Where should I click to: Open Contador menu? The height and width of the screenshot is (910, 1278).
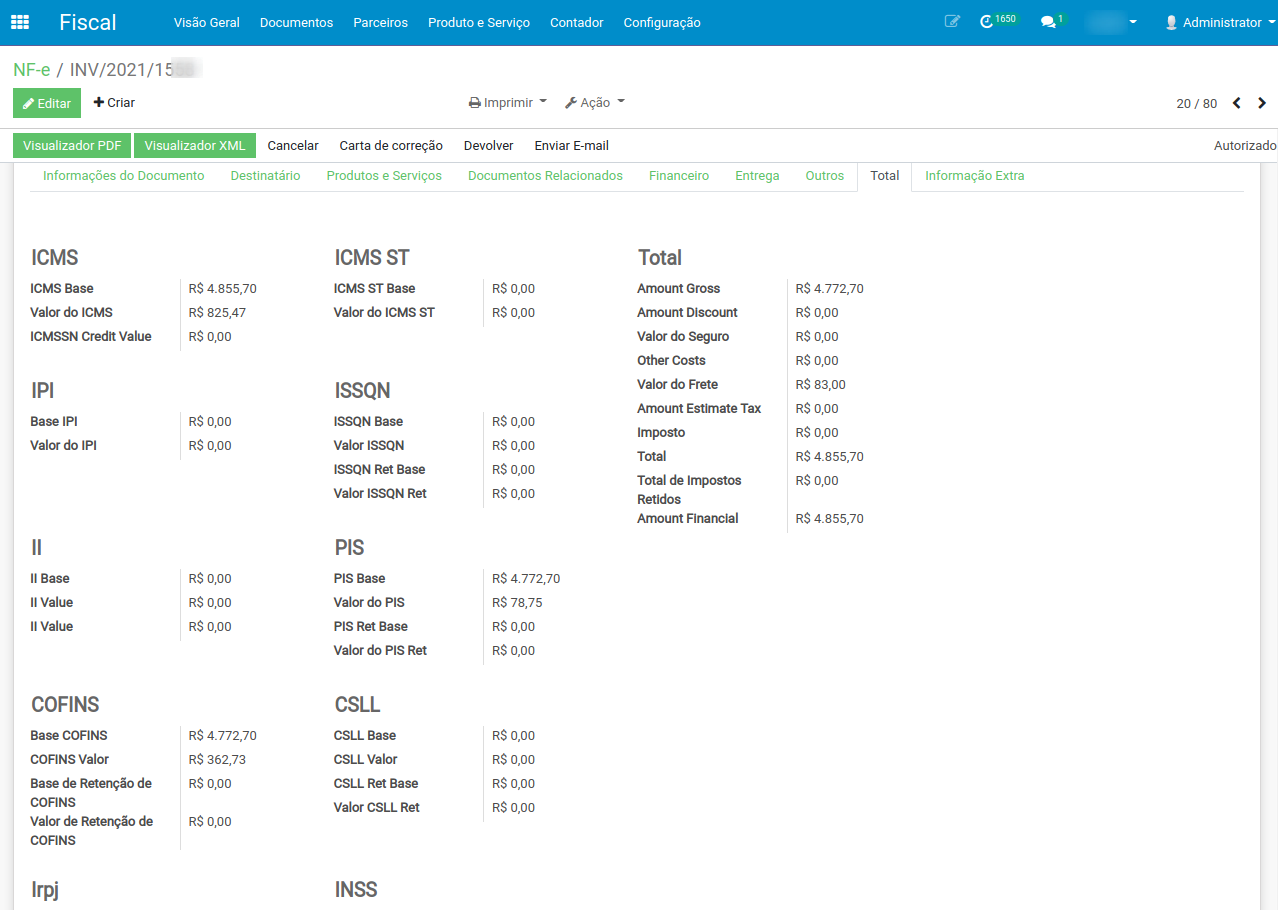(577, 22)
